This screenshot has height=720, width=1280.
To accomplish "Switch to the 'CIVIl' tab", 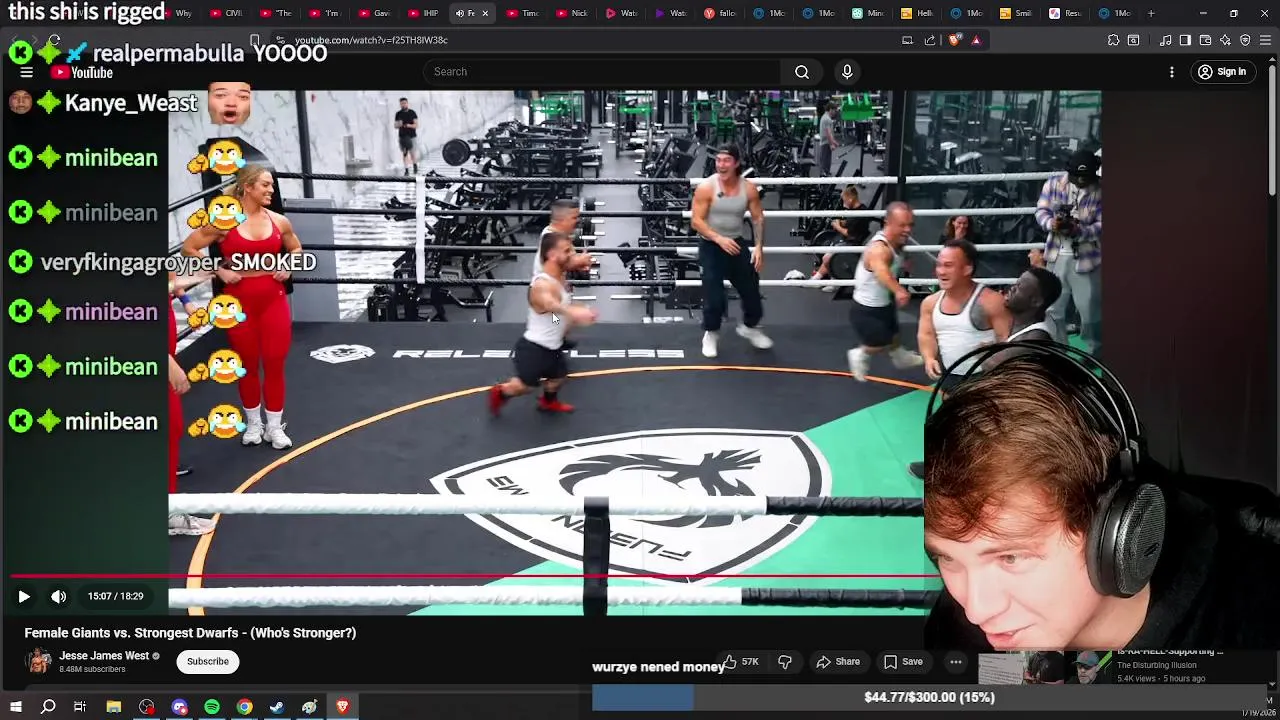I will point(227,13).
